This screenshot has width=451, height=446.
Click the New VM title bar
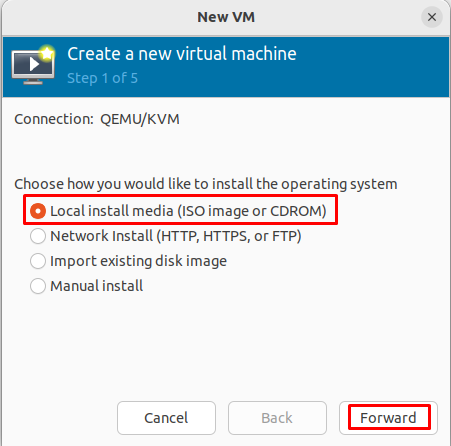(x=226, y=17)
